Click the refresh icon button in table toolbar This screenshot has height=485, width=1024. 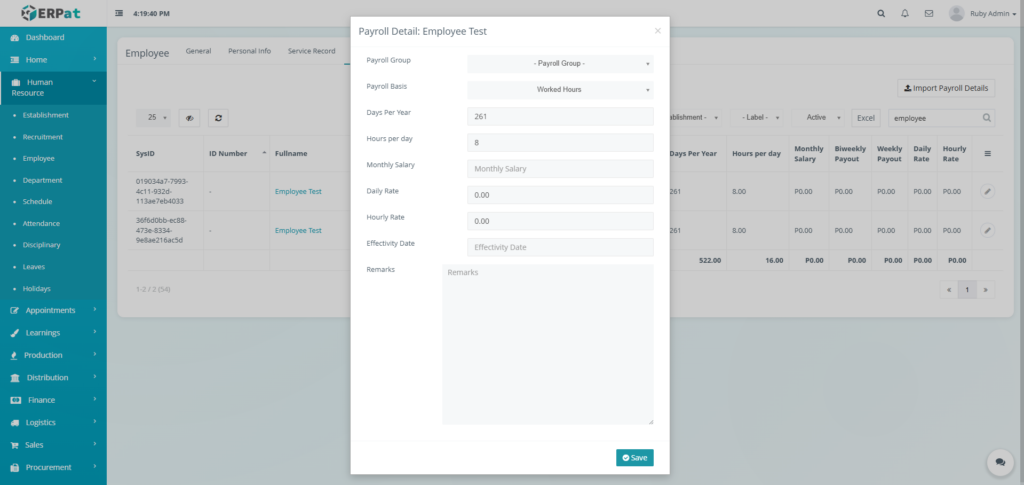coord(217,118)
